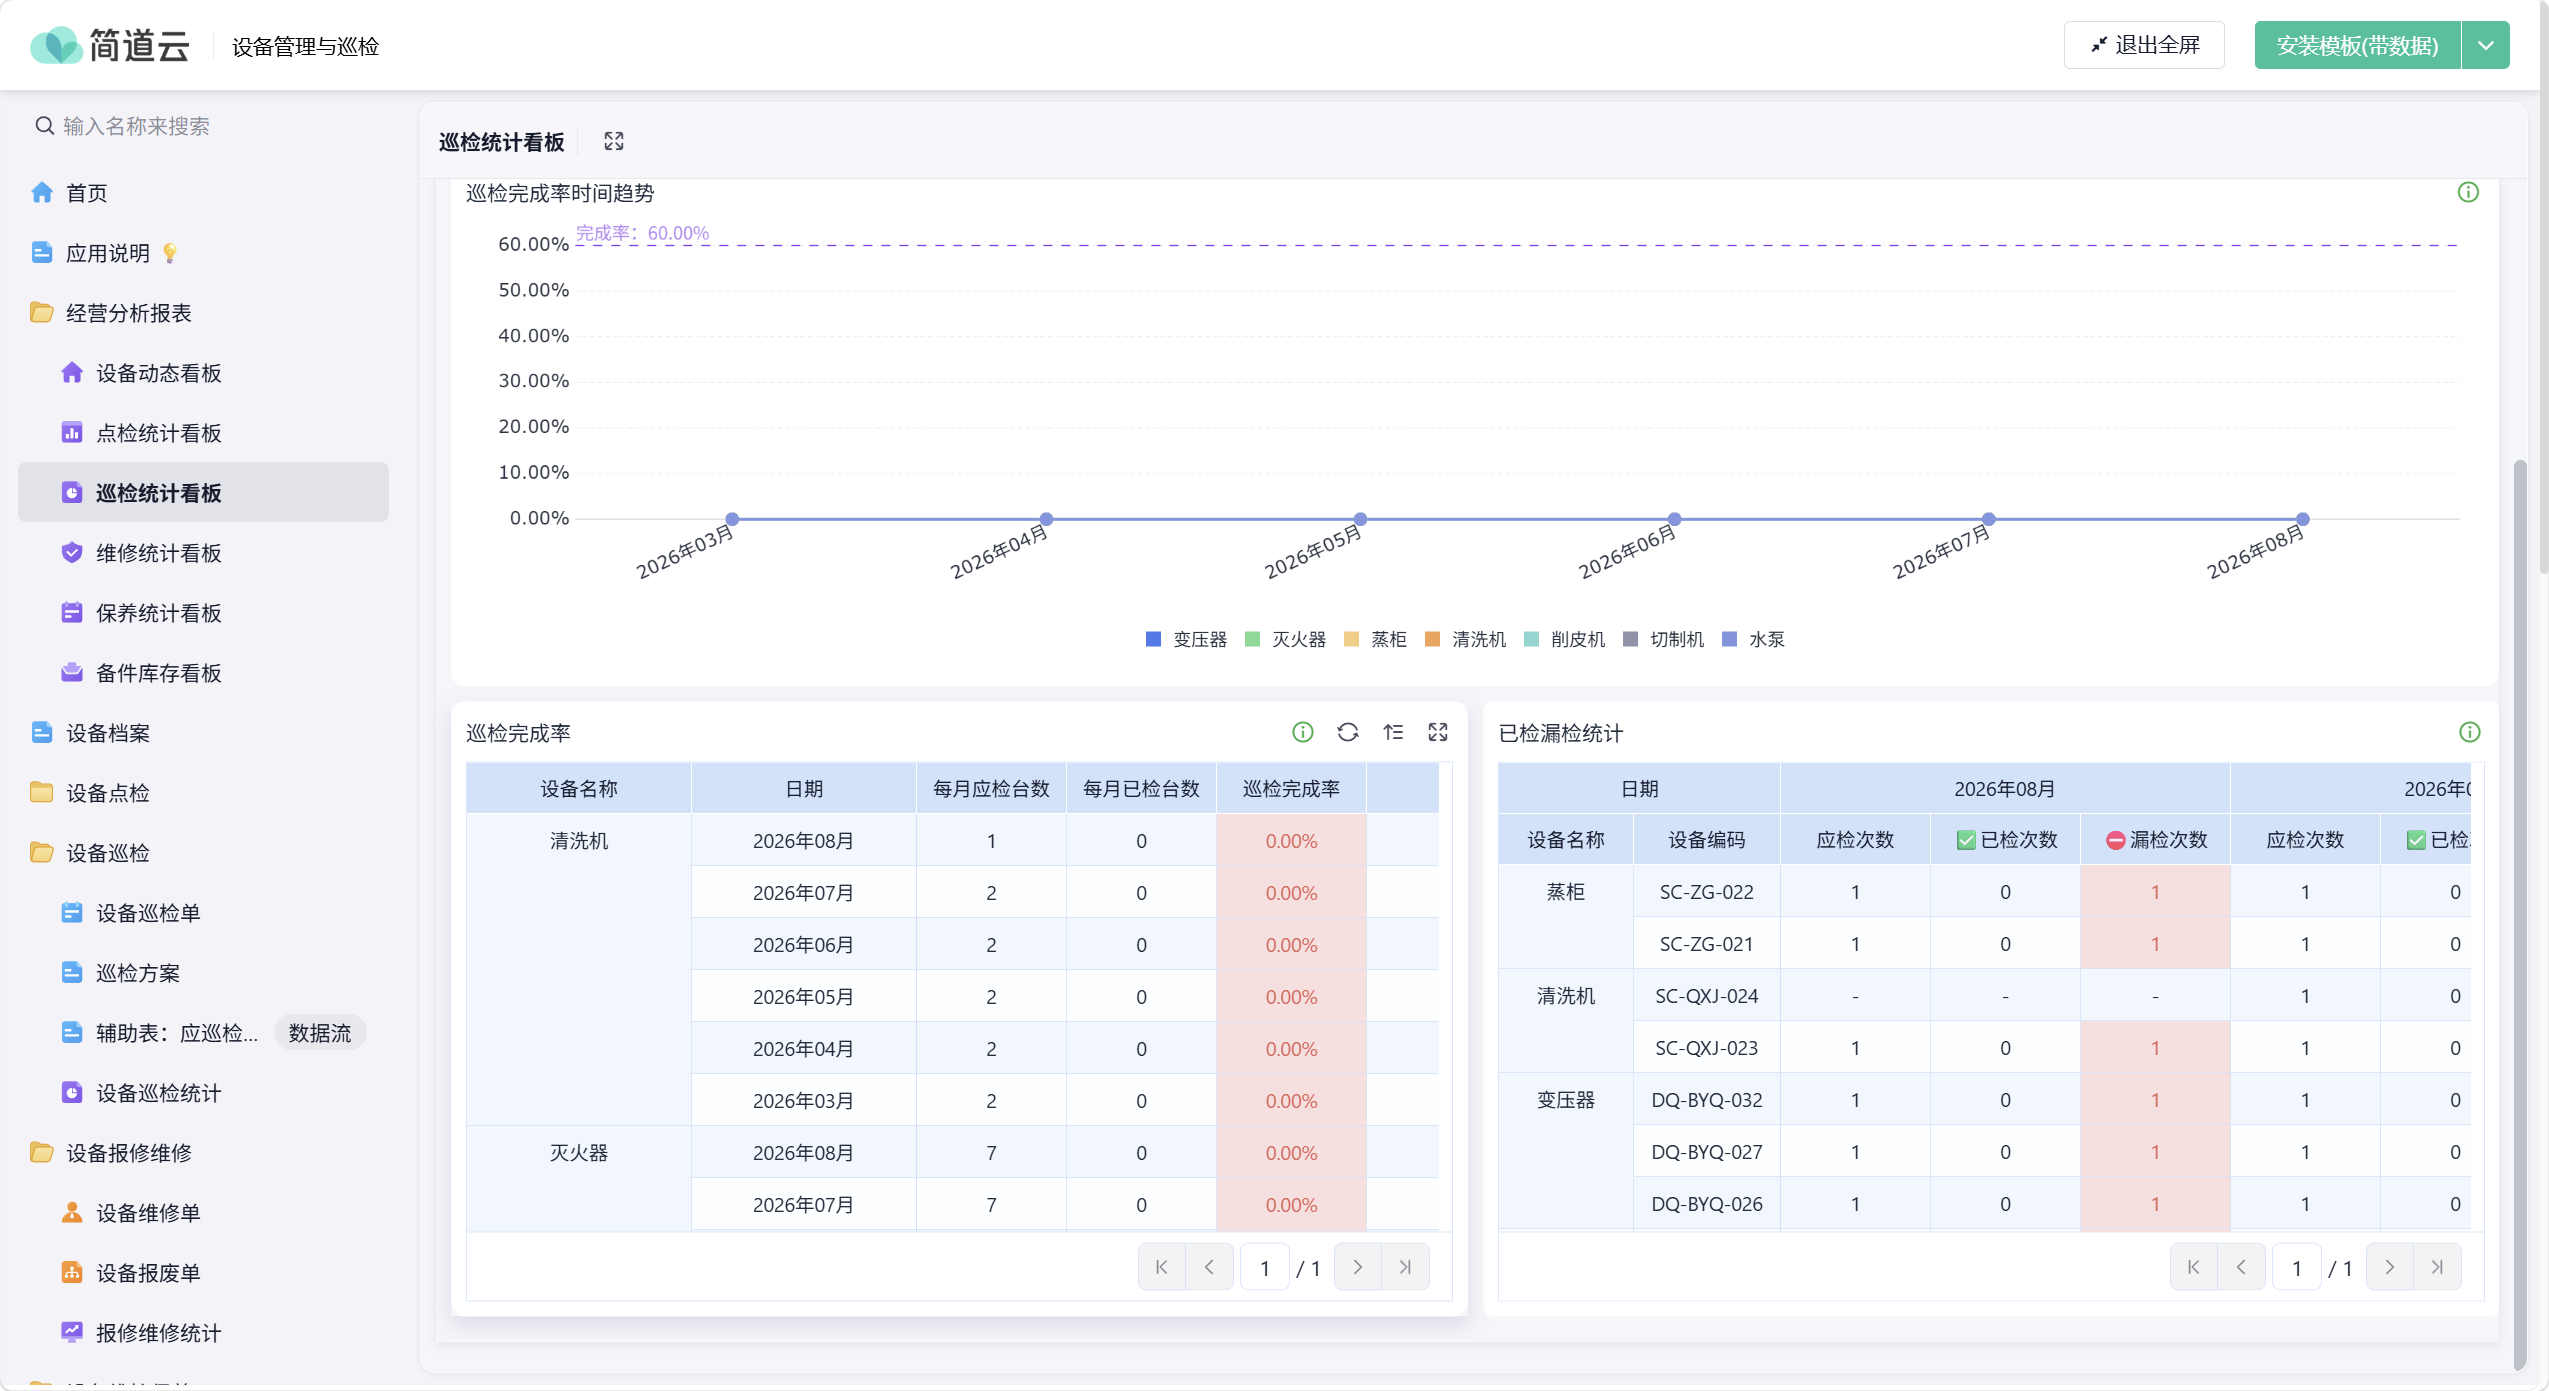2549x1391 pixels.
Task: Toggle the 灭火器 series in the legend
Action: coord(1285,639)
